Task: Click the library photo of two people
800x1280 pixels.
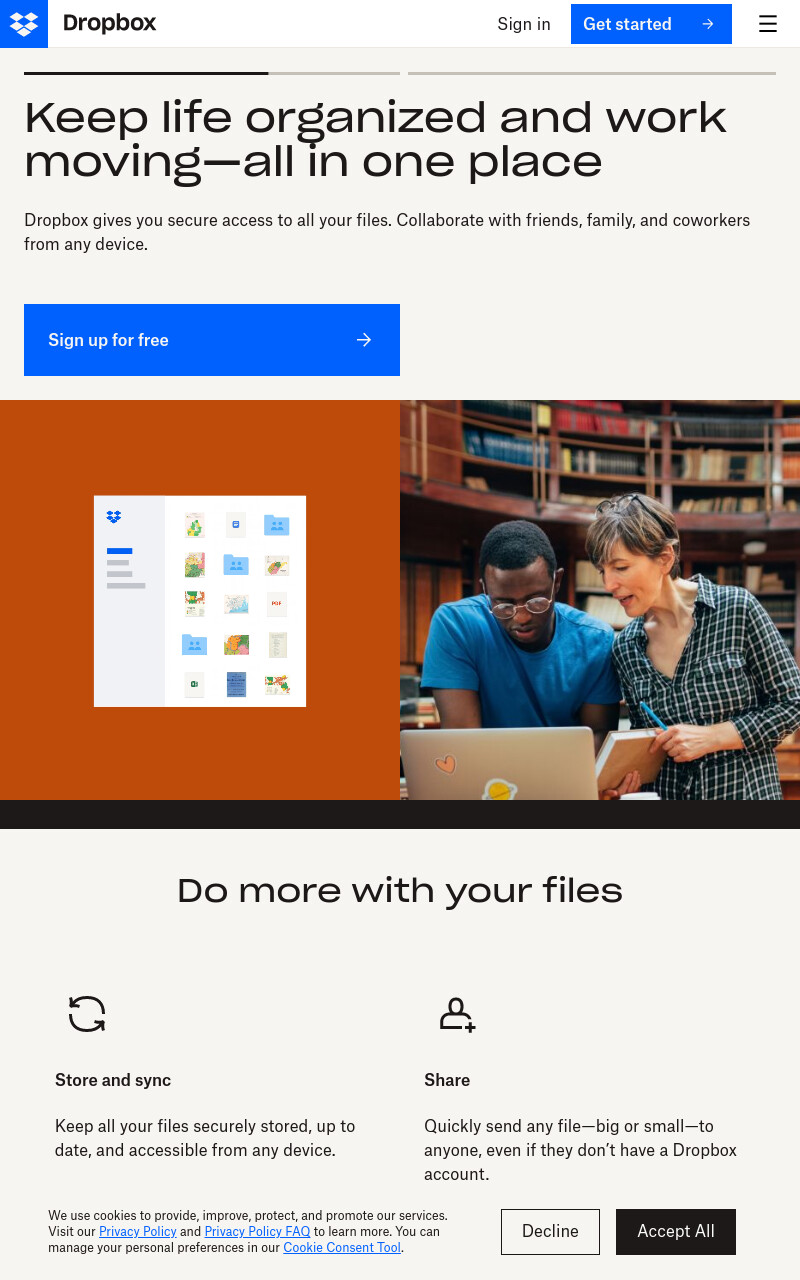Action: click(600, 600)
